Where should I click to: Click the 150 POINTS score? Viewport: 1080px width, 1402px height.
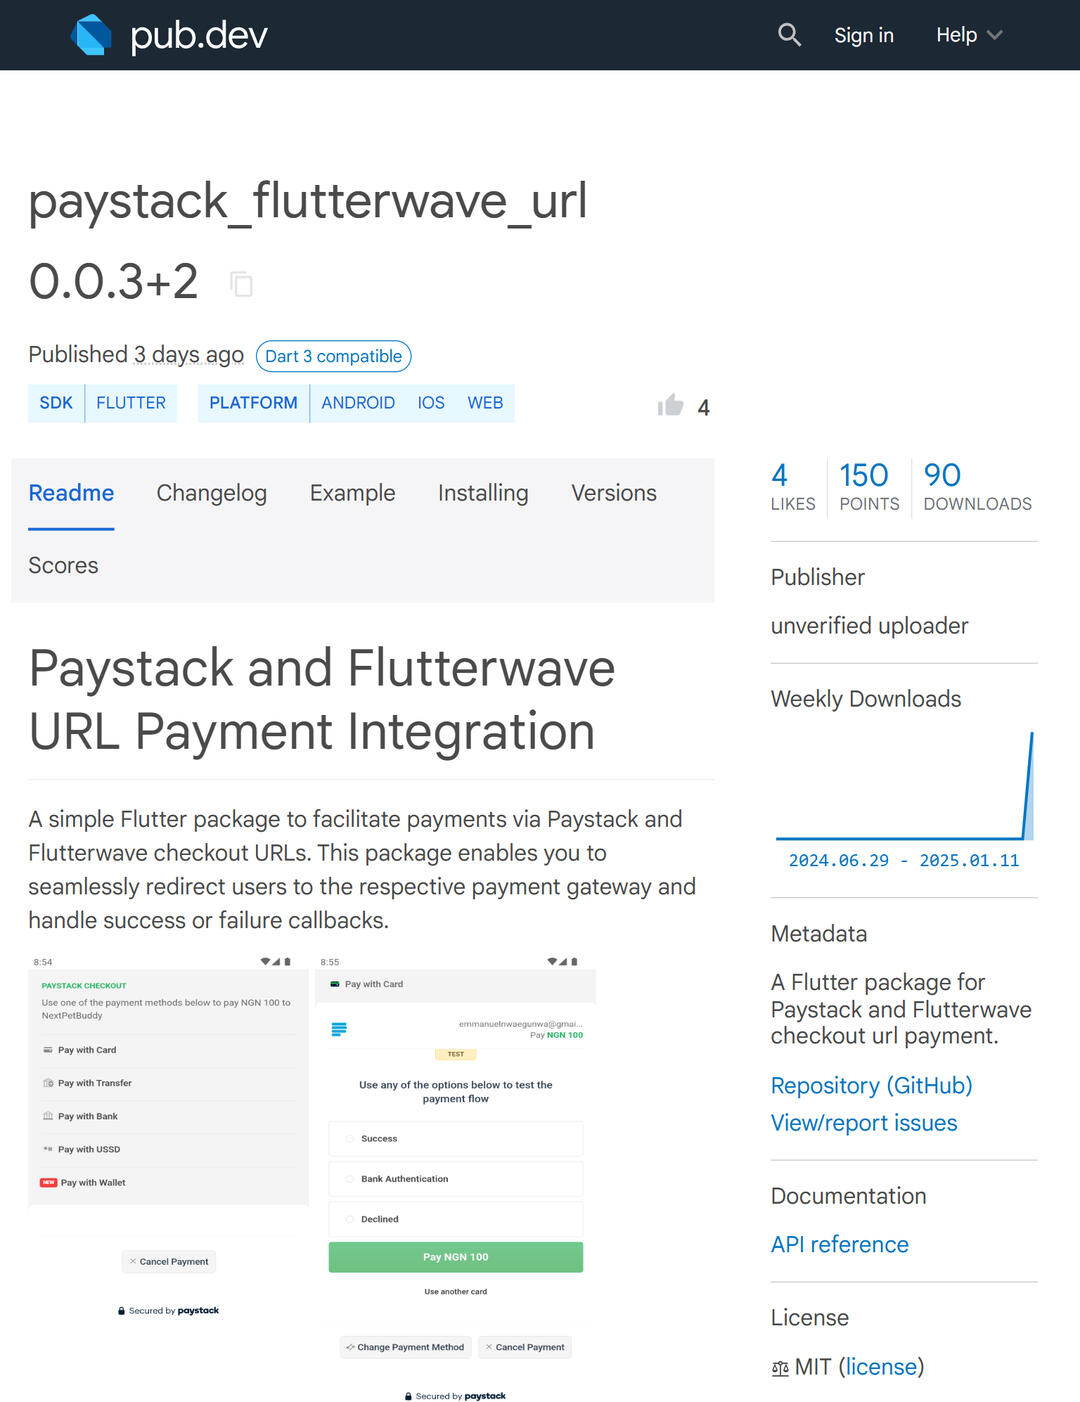tap(869, 487)
